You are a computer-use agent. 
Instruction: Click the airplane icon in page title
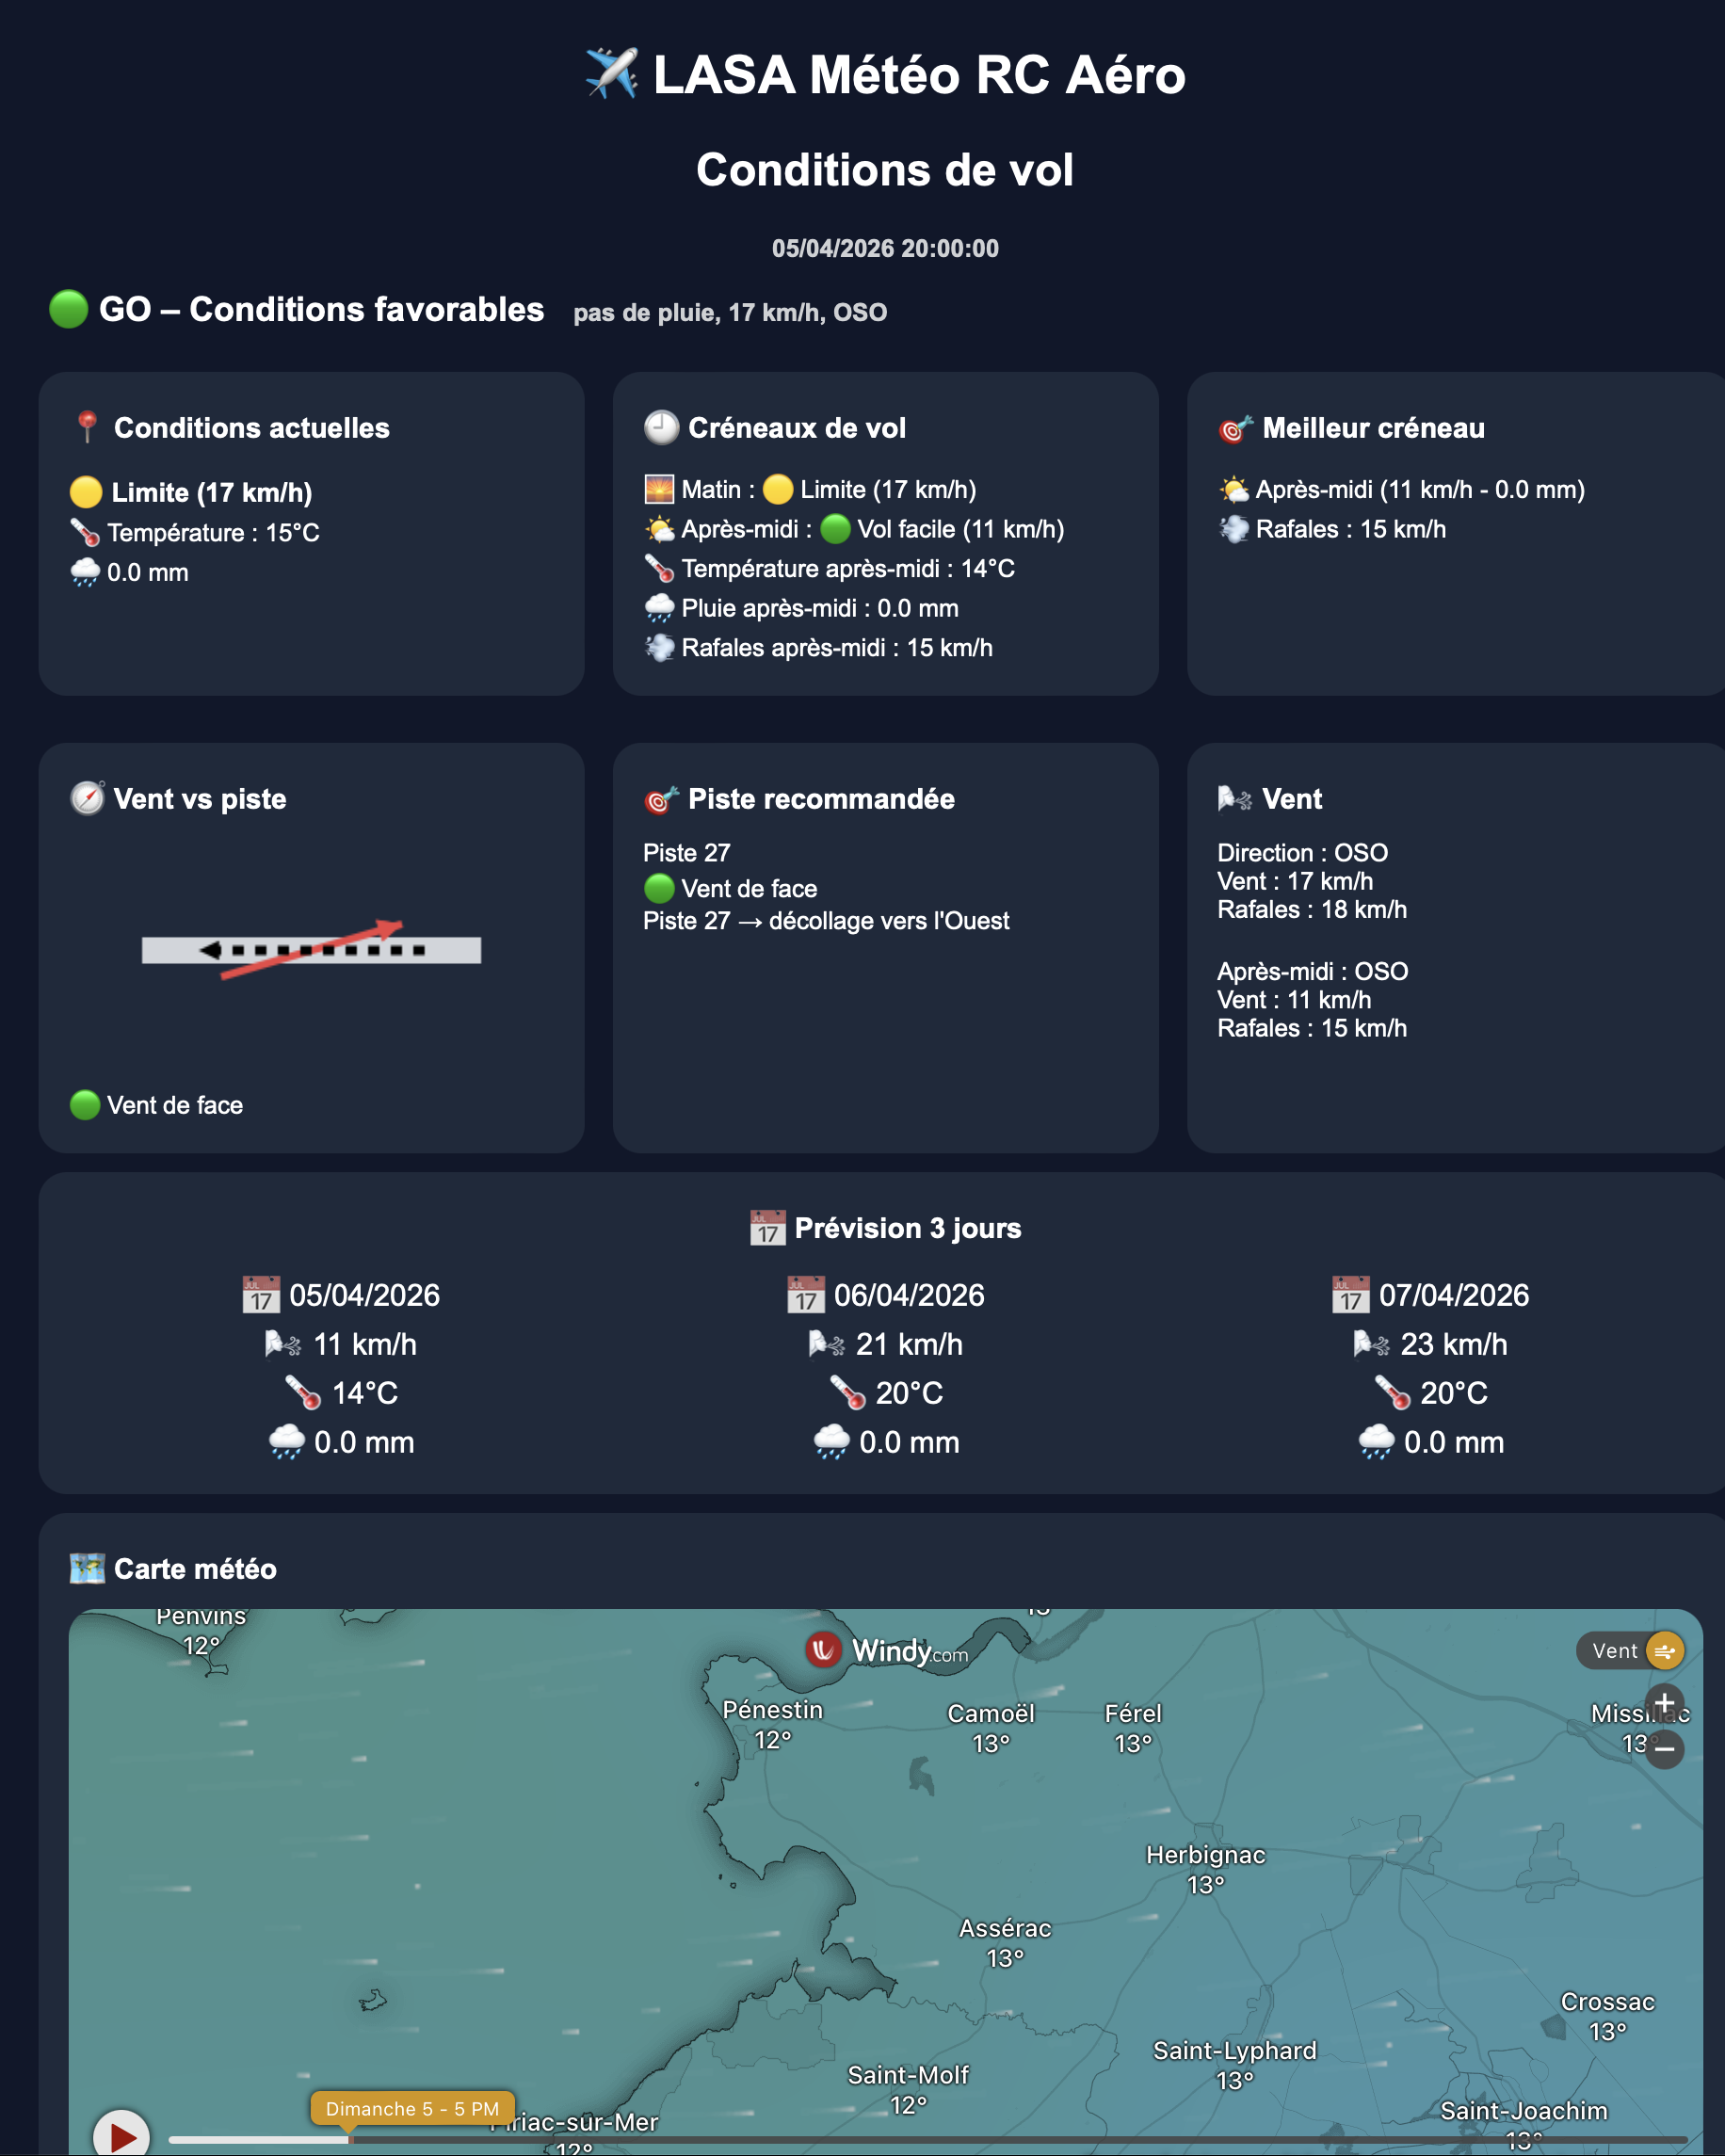point(611,74)
